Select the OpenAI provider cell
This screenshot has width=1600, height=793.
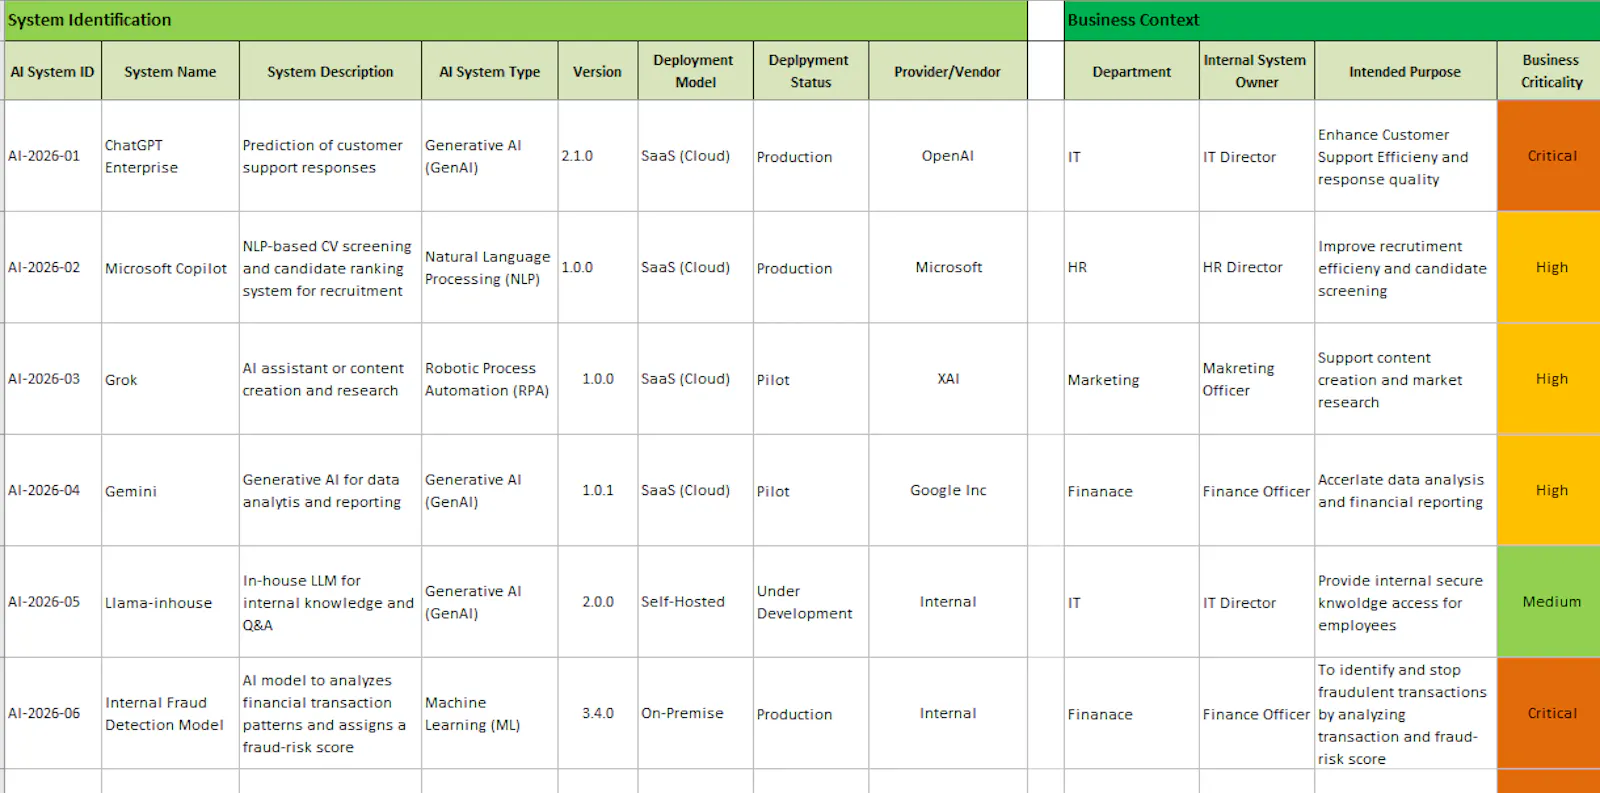click(948, 156)
